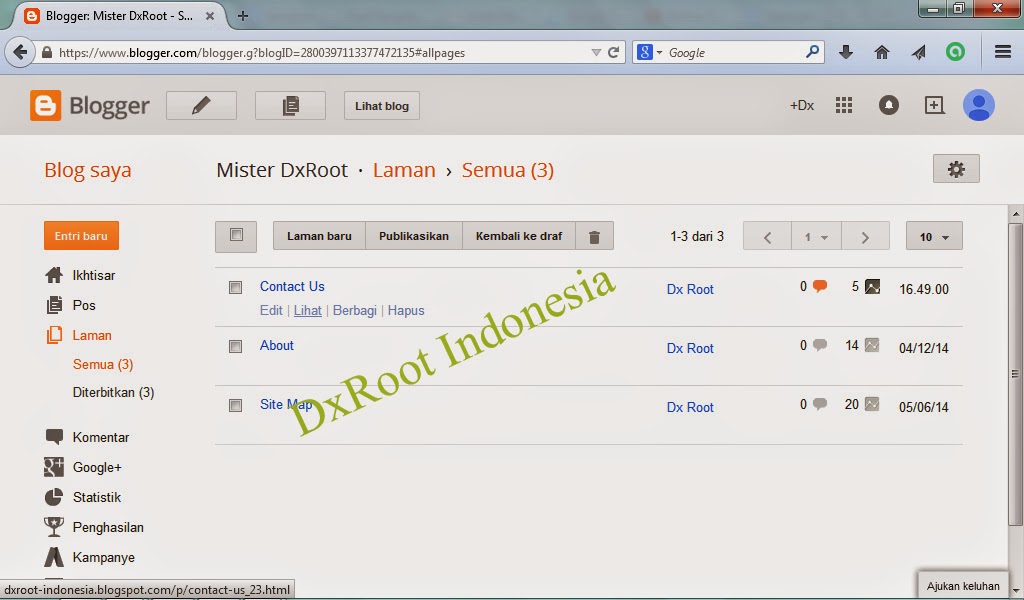1024x600 pixels.
Task: Click the Site Map row views icon
Action: pos(872,405)
